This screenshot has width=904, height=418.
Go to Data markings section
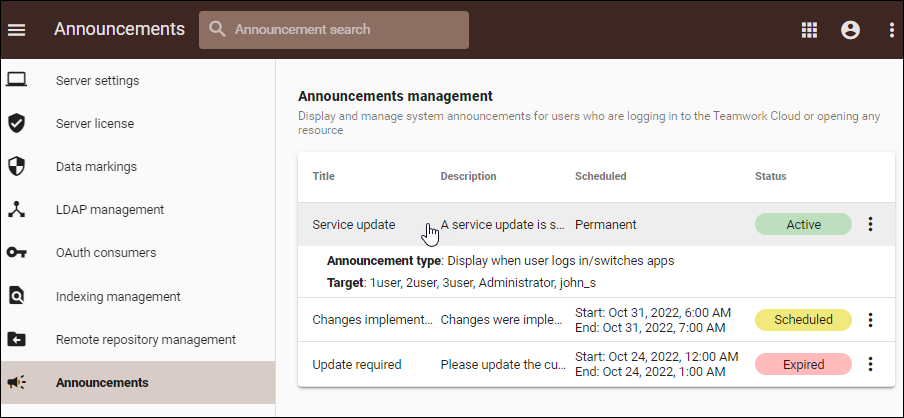[96, 166]
